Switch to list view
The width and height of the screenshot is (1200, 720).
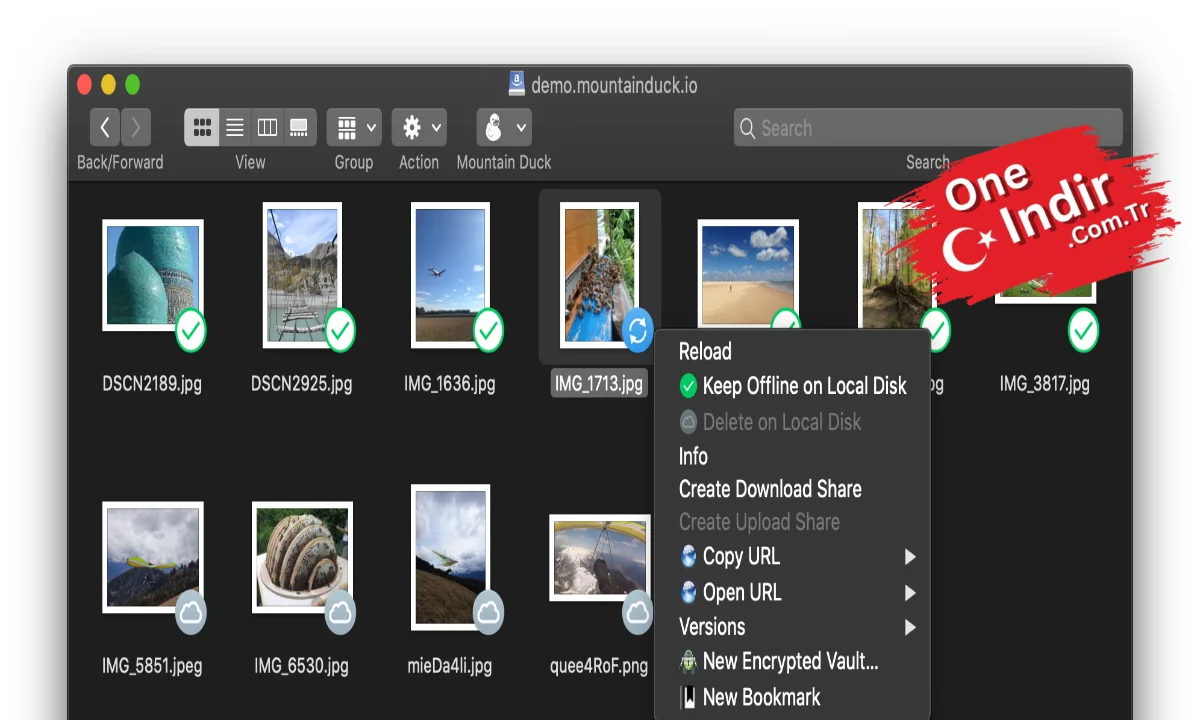point(235,128)
